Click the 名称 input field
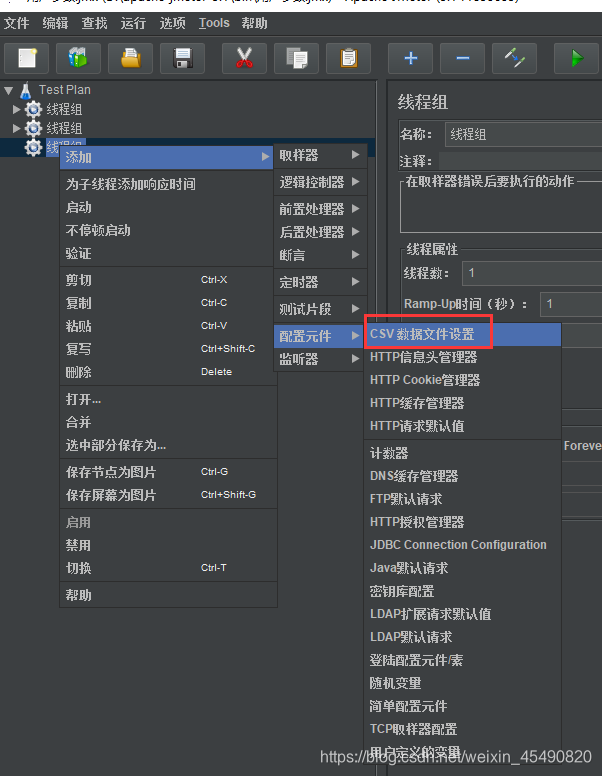 pos(523,134)
